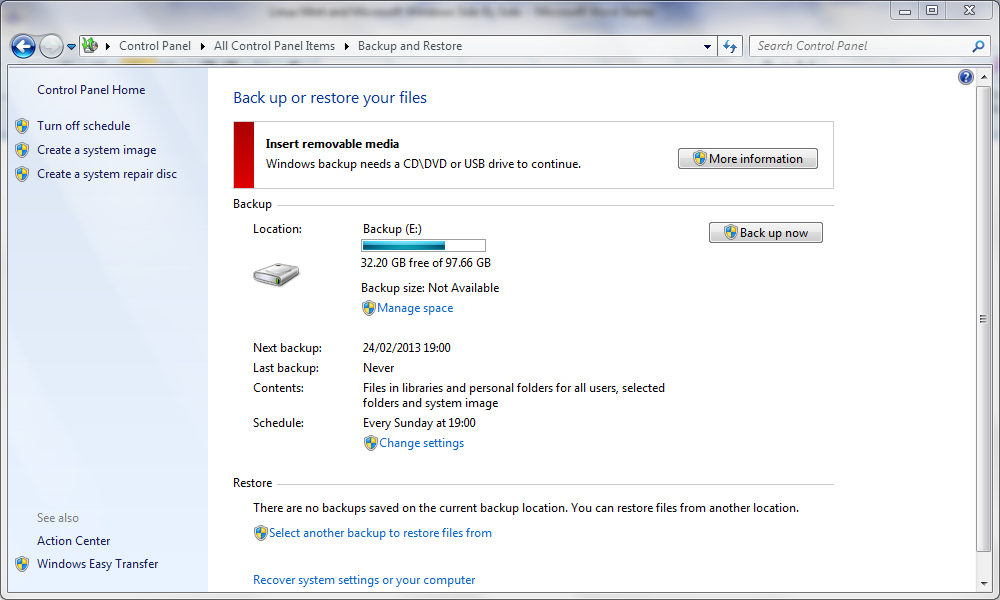Screen dimensions: 1000x600
Task: Click shield icon beside Select another backup
Action: pyautogui.click(x=260, y=533)
